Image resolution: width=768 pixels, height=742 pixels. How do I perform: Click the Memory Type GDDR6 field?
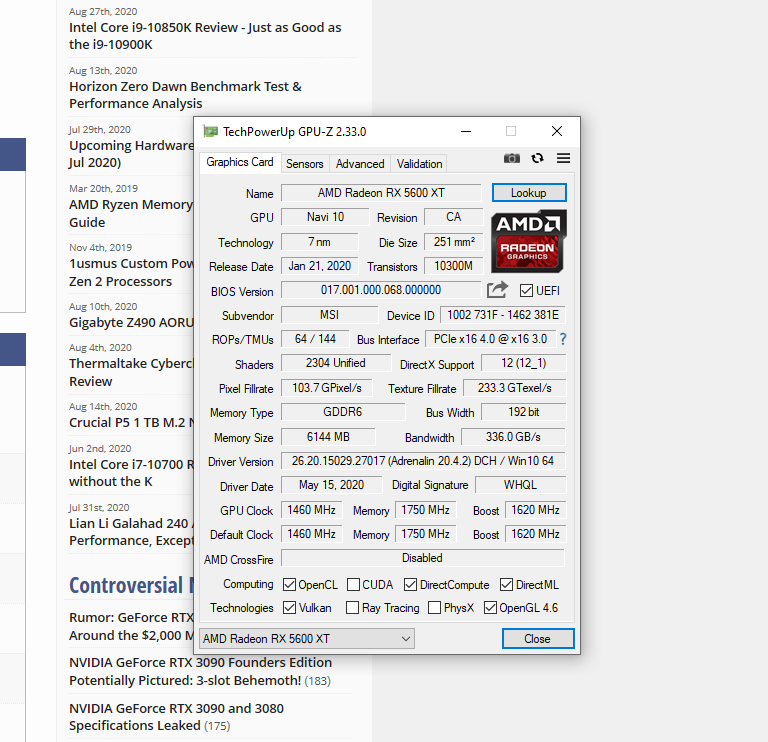[x=343, y=412]
